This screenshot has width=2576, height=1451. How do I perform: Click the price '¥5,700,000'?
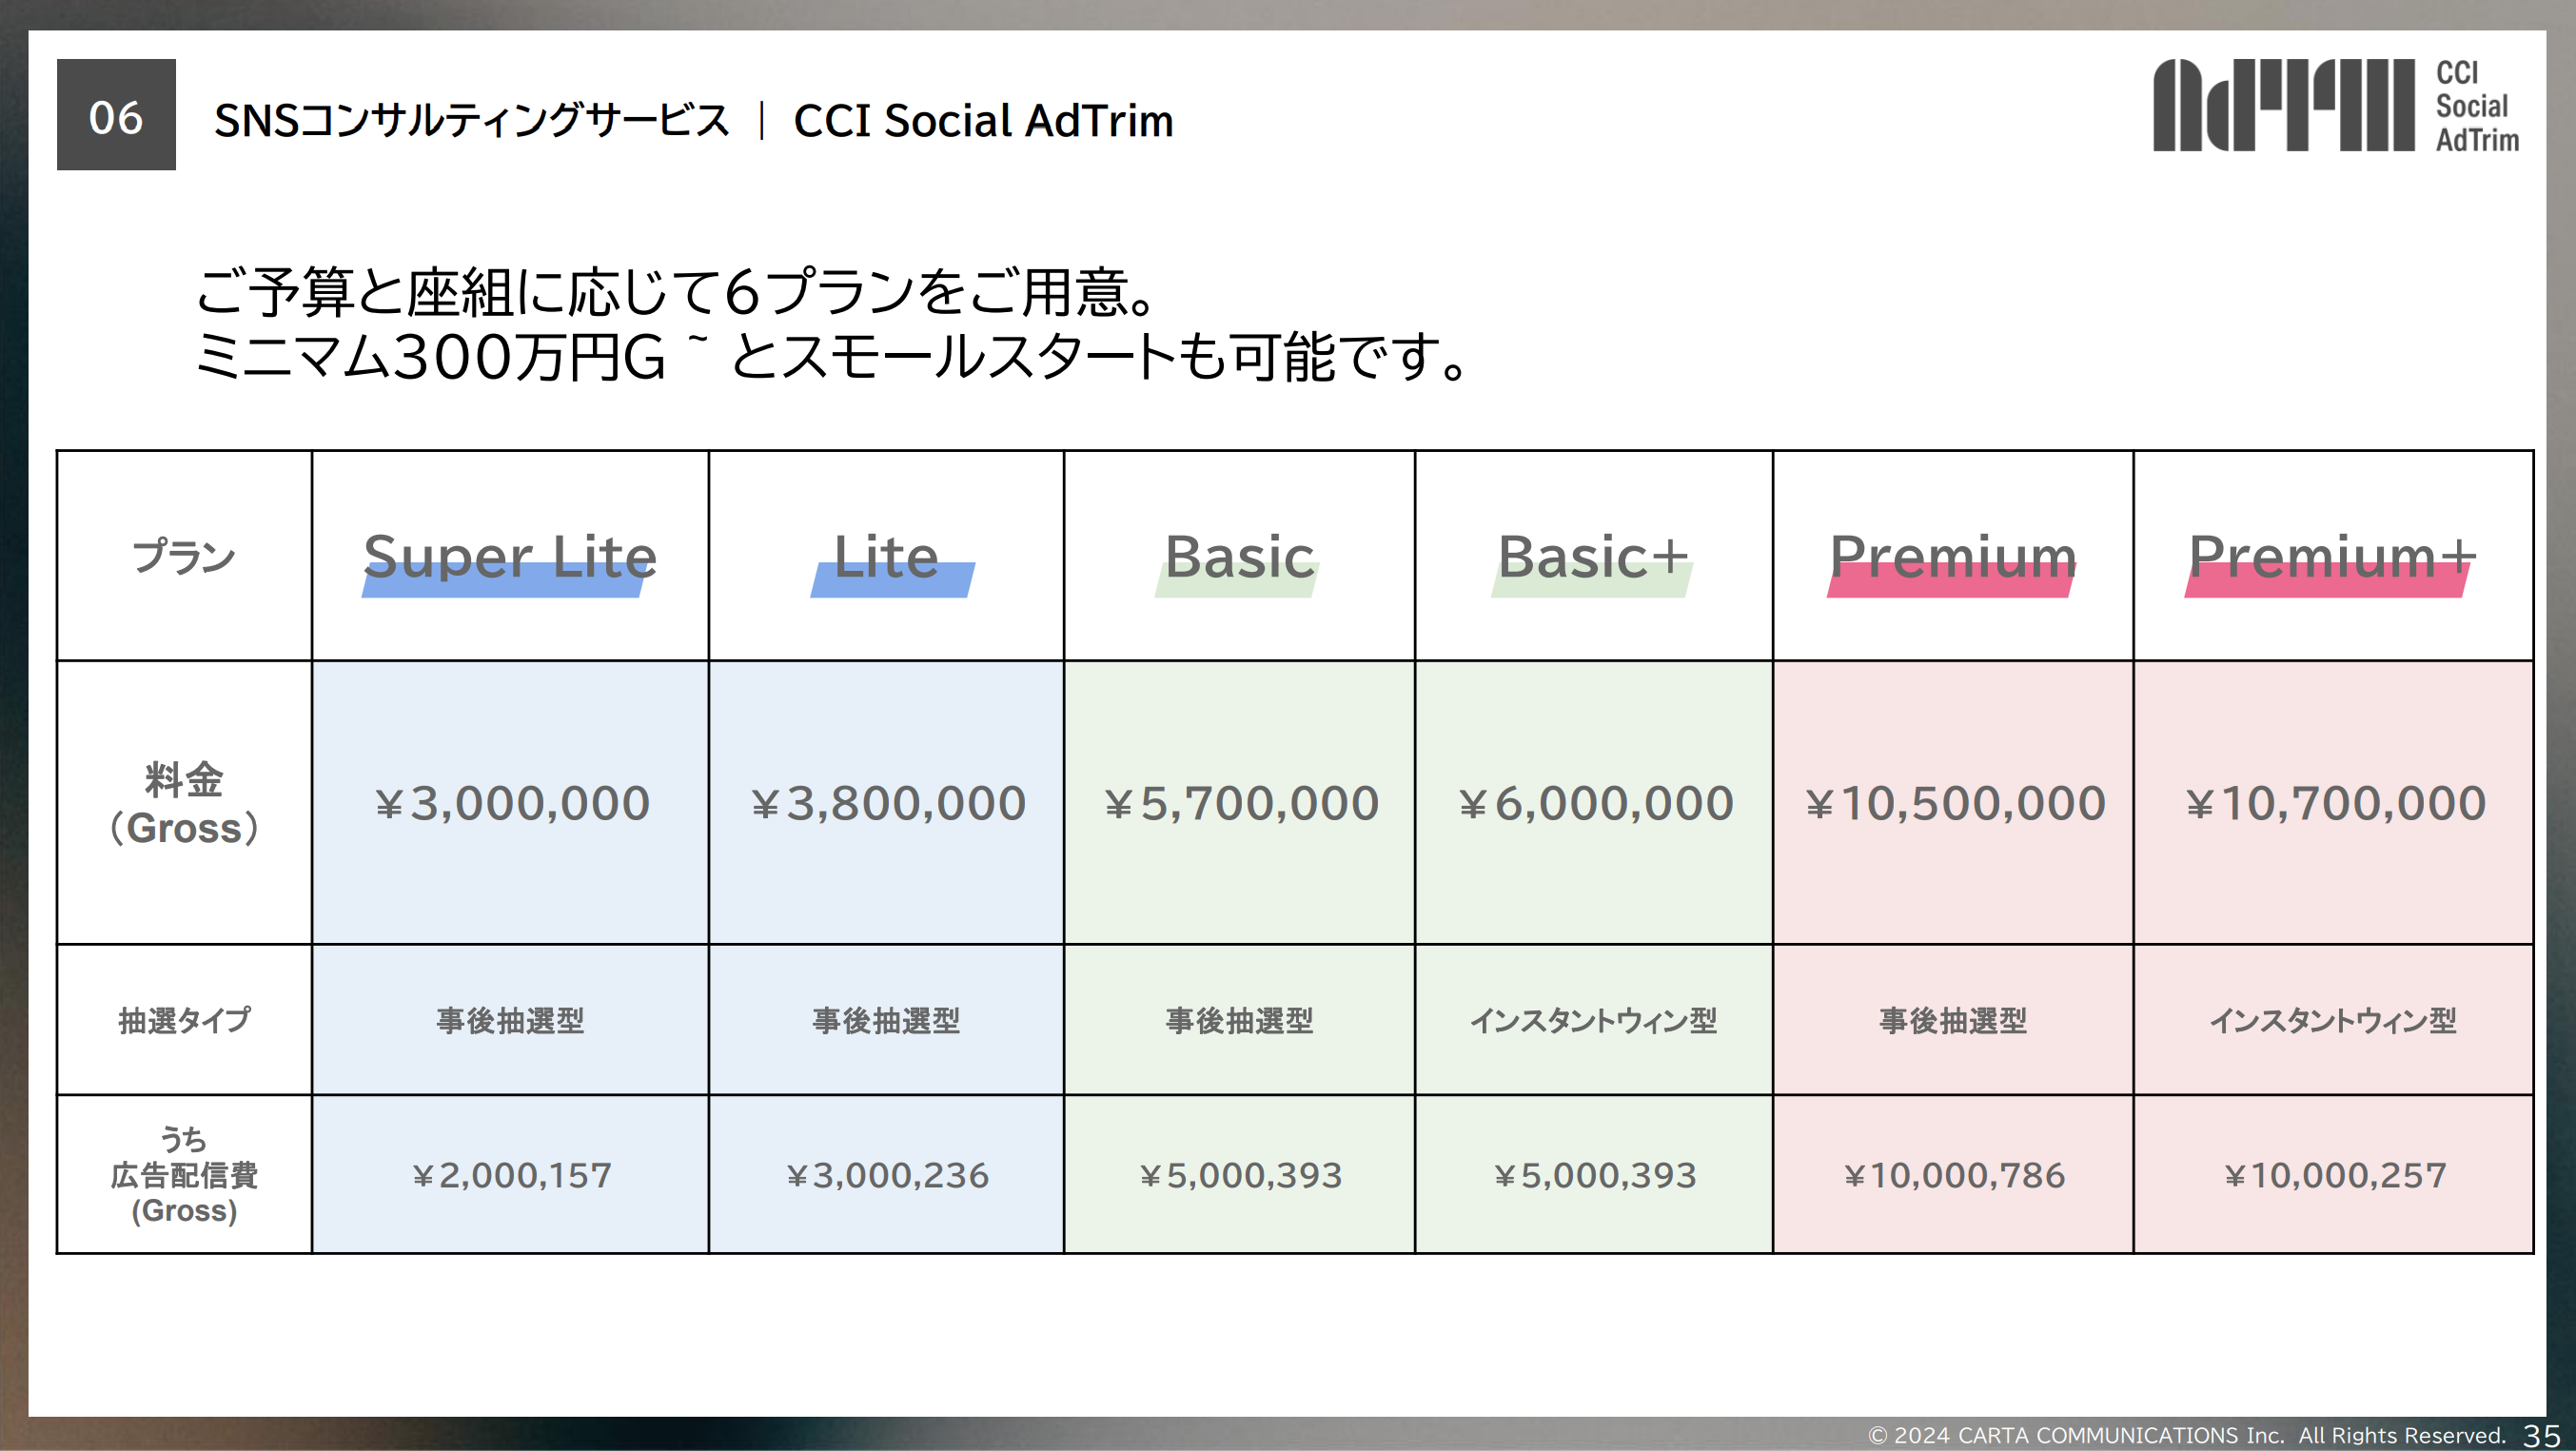click(1240, 803)
